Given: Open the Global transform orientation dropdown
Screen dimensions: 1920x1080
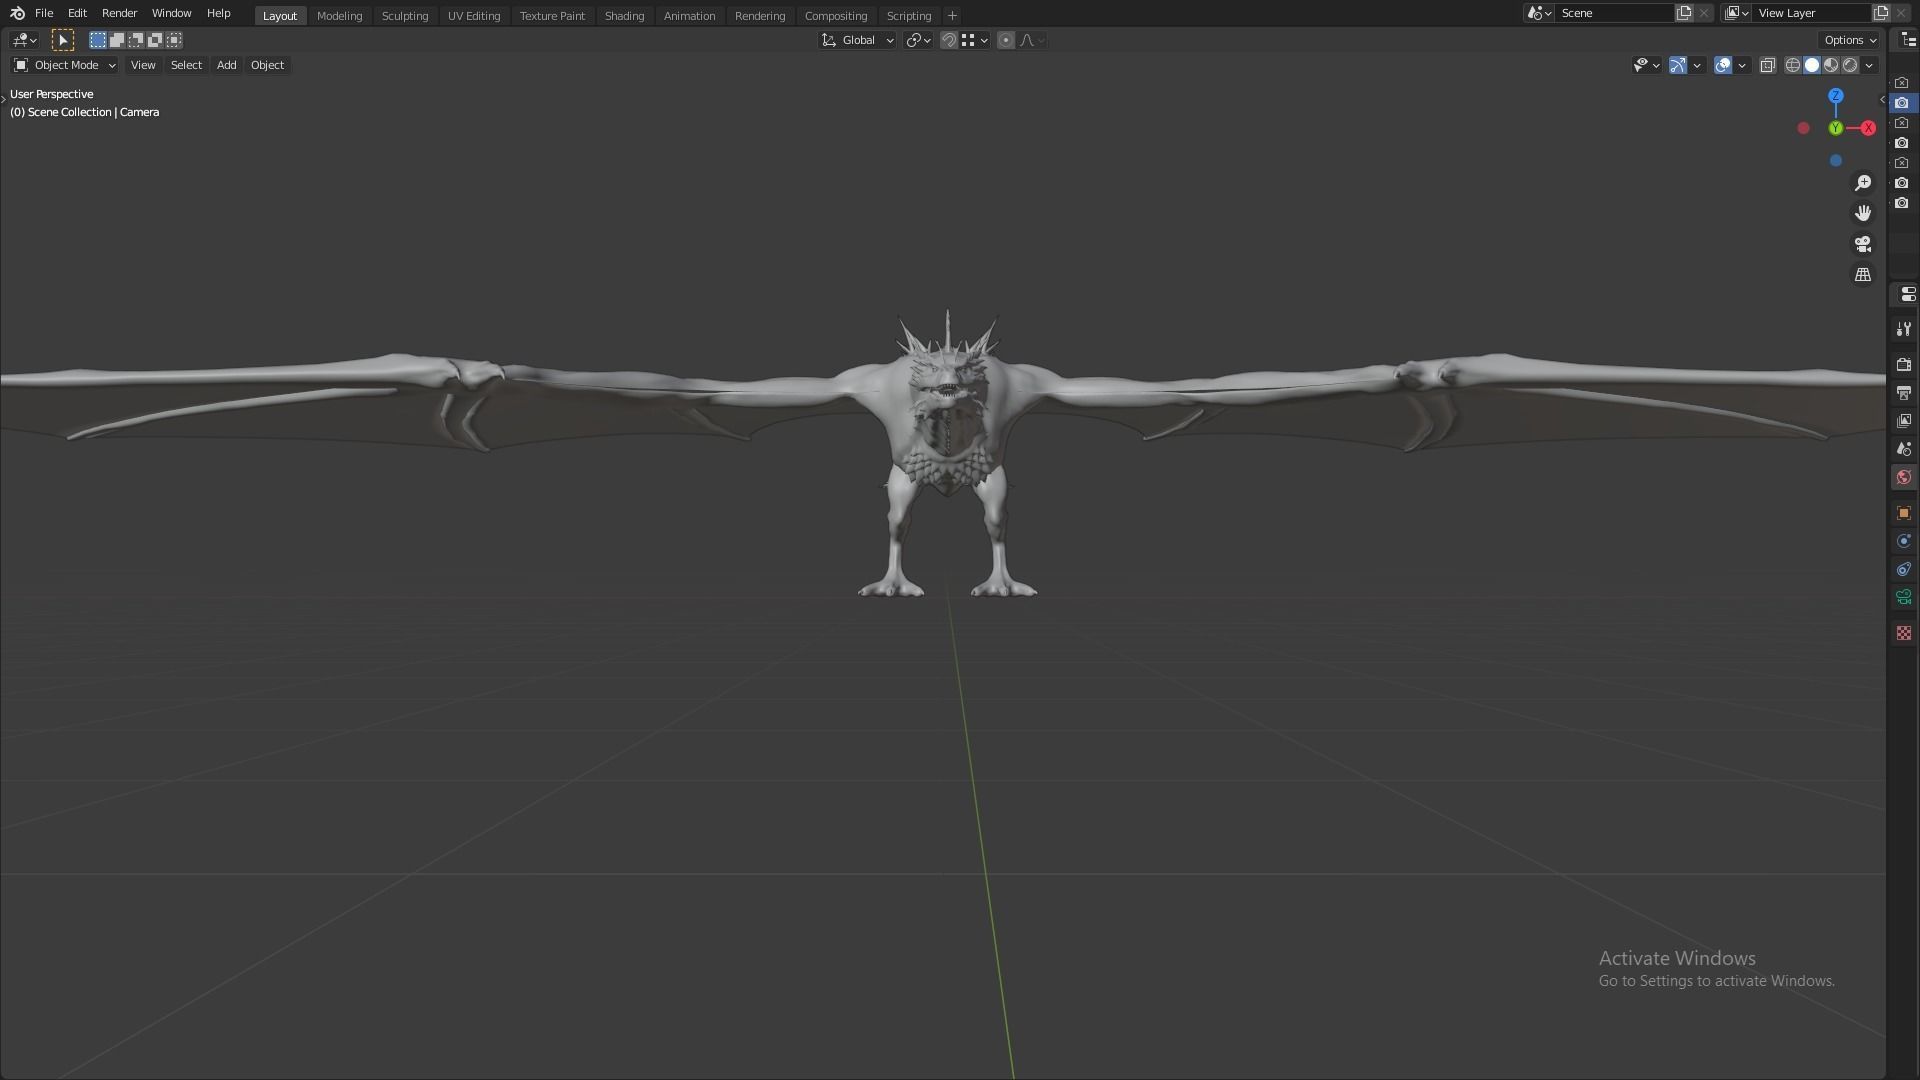Looking at the screenshot, I should (x=857, y=40).
